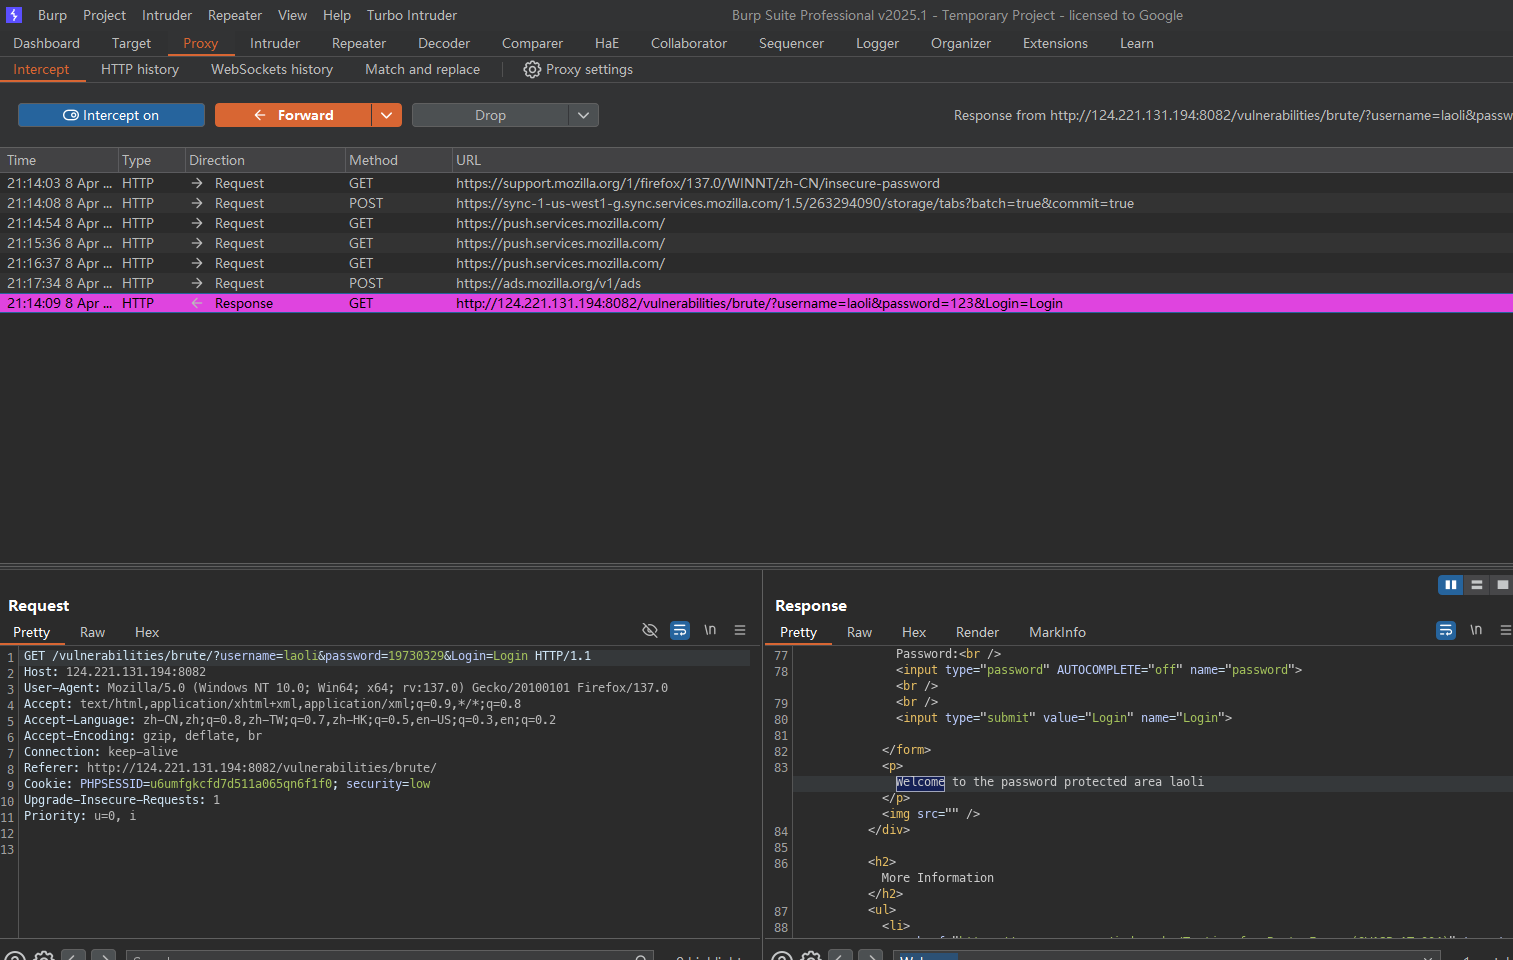
Task: Click the left arrow icon in the Response row
Action: 197,303
